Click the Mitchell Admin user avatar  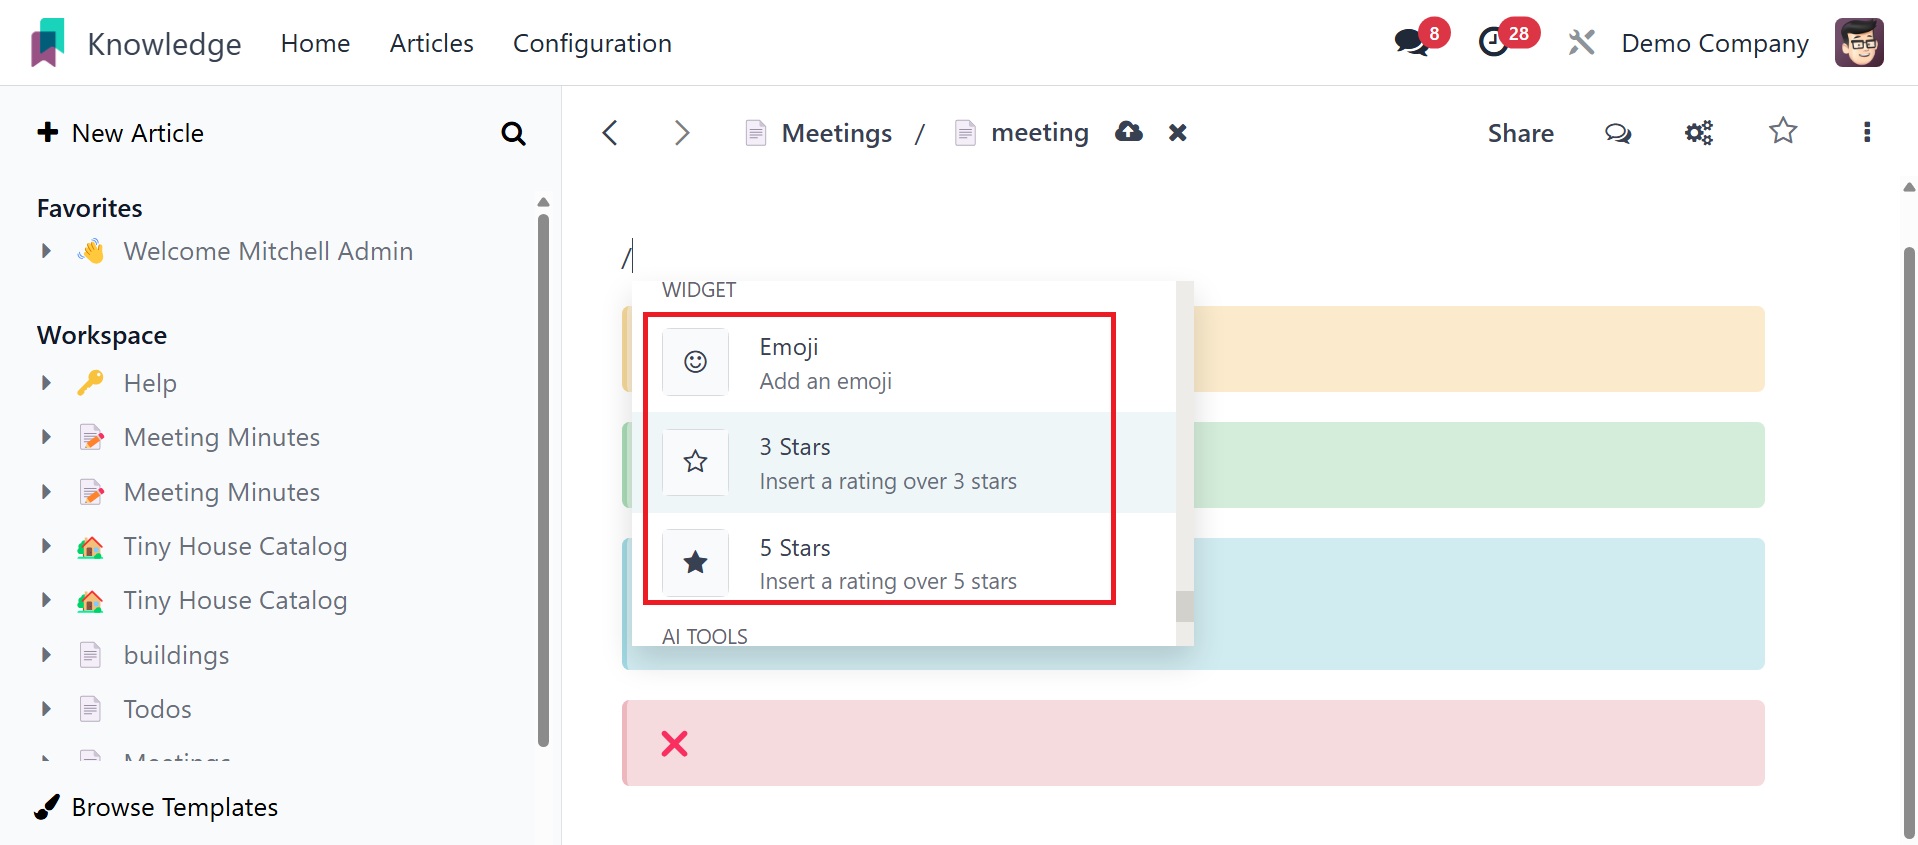(1859, 43)
